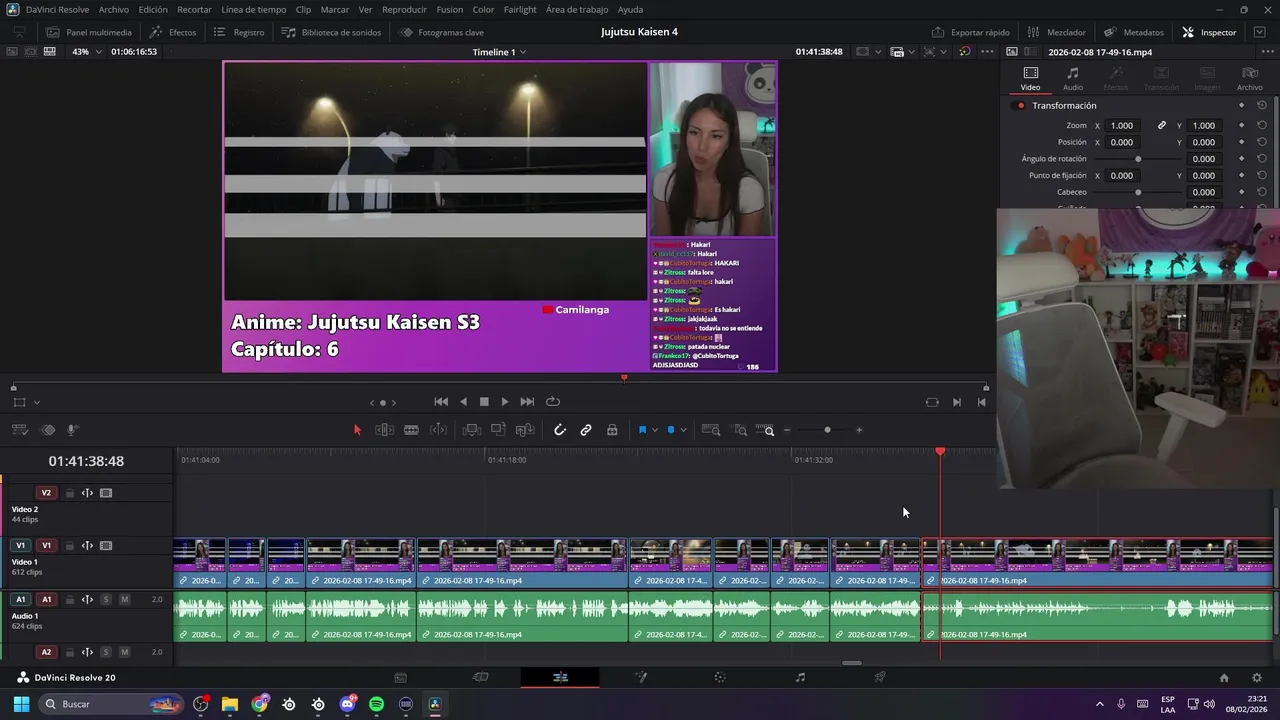1280x720 pixels.
Task: Collapse the Transformación section
Action: (x=1064, y=105)
